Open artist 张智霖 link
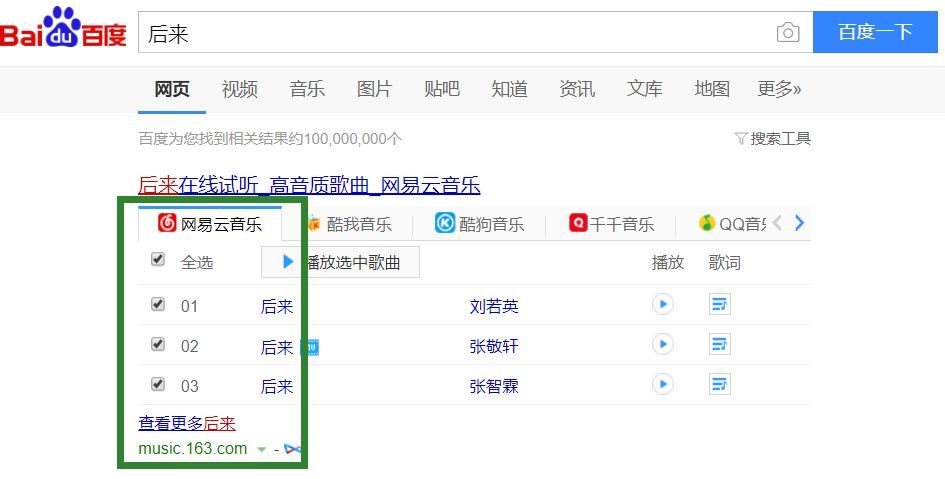This screenshot has height=479, width=945. [494, 386]
